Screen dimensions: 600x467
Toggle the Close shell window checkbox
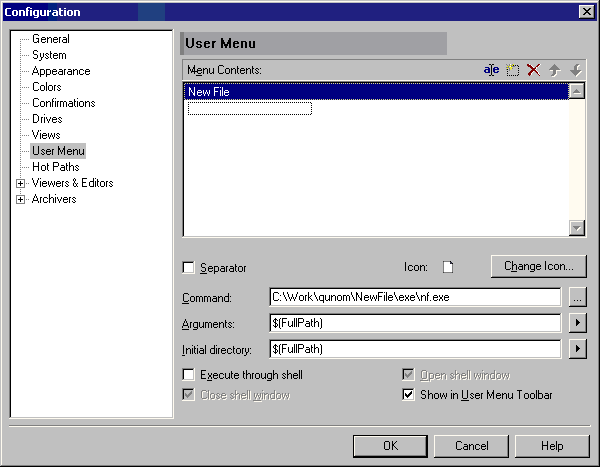[x=188, y=394]
